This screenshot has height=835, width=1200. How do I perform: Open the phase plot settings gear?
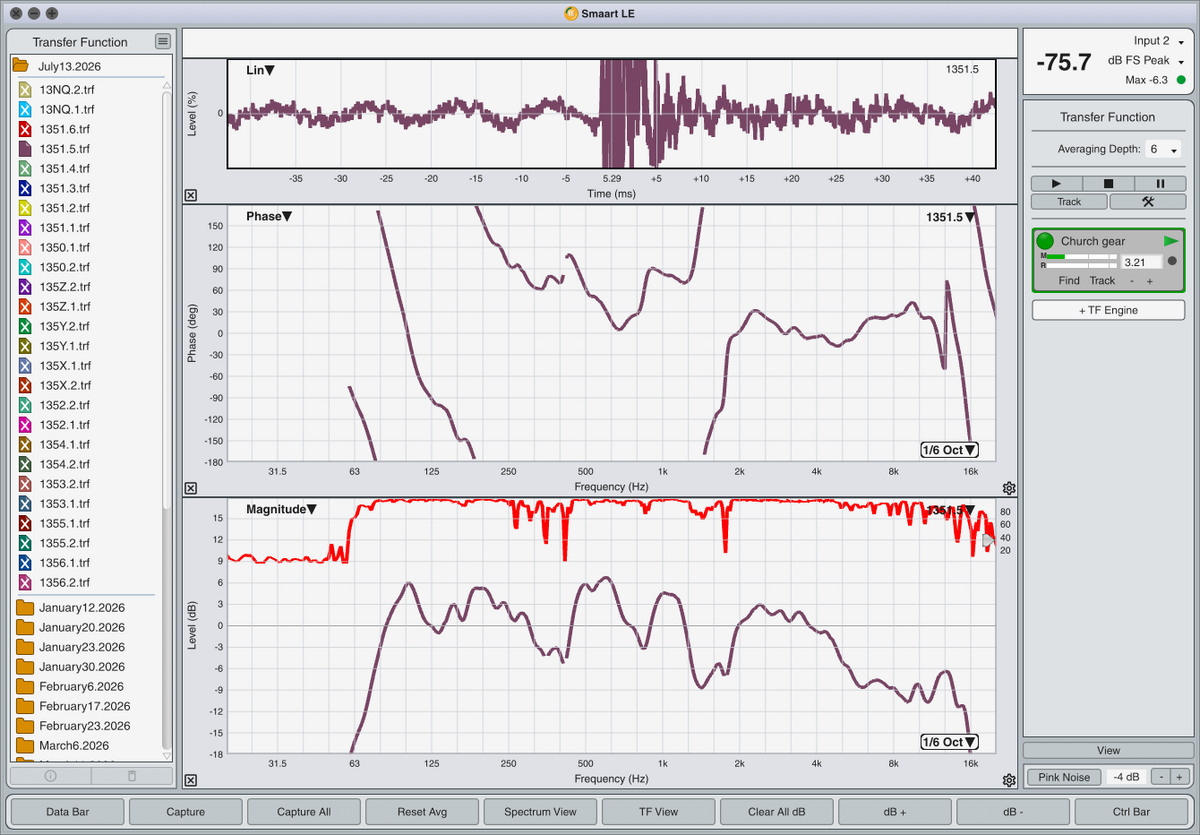[x=1009, y=488]
